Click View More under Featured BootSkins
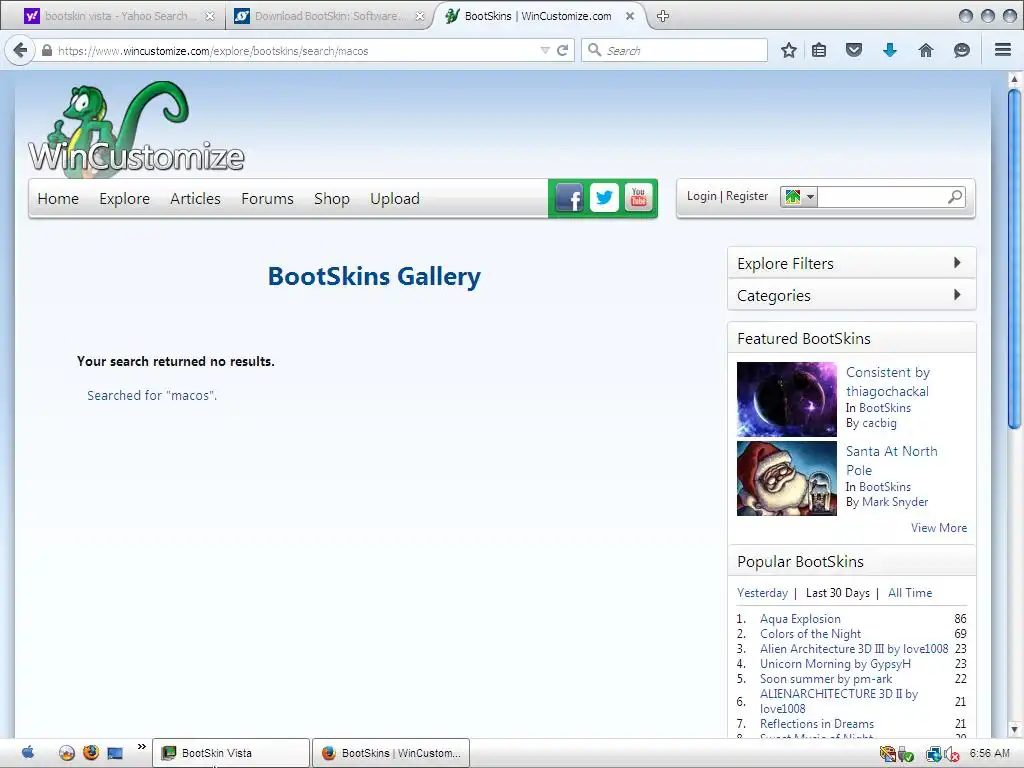This screenshot has width=1024, height=768. tap(939, 528)
